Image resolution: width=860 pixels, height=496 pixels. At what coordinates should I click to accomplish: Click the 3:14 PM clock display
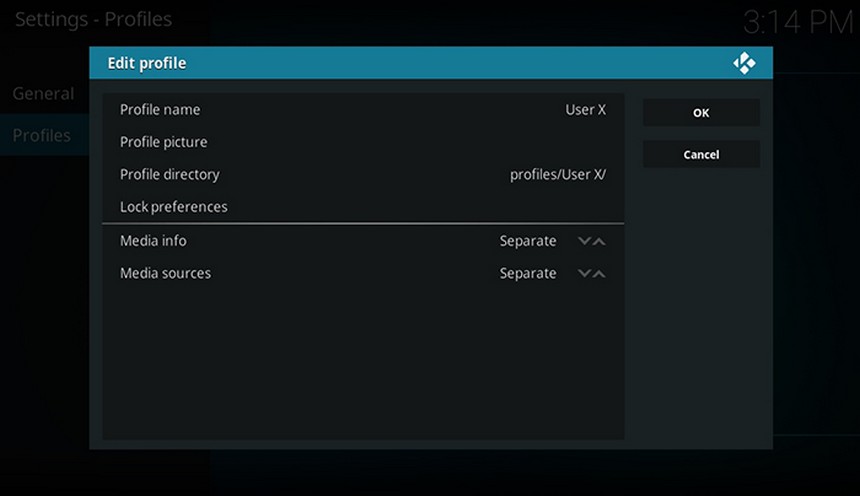798,23
